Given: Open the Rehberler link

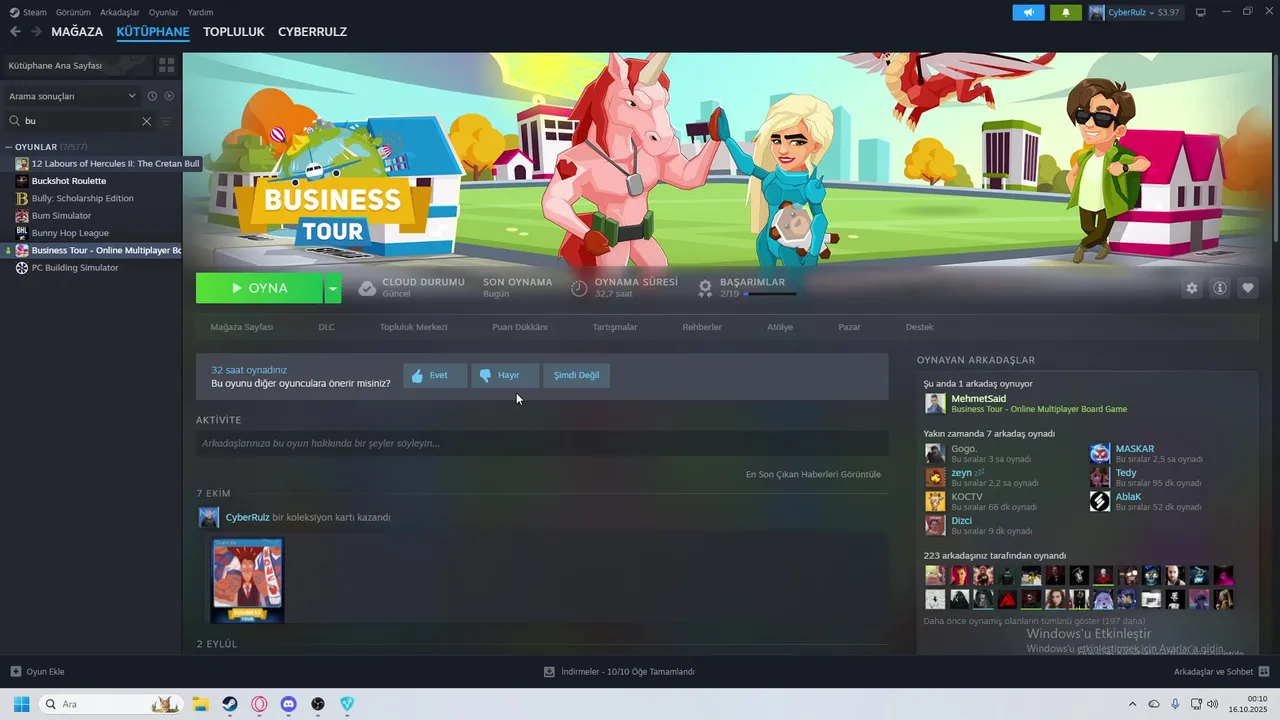Looking at the screenshot, I should 702,327.
